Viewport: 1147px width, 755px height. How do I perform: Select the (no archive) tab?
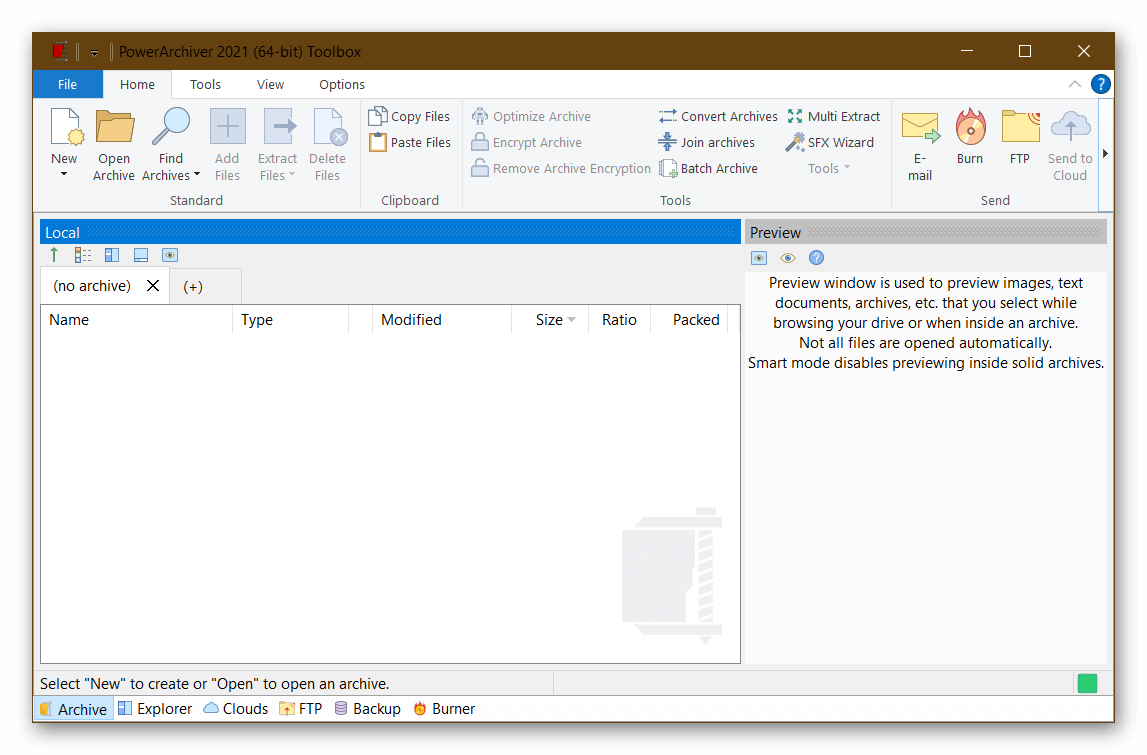point(92,285)
